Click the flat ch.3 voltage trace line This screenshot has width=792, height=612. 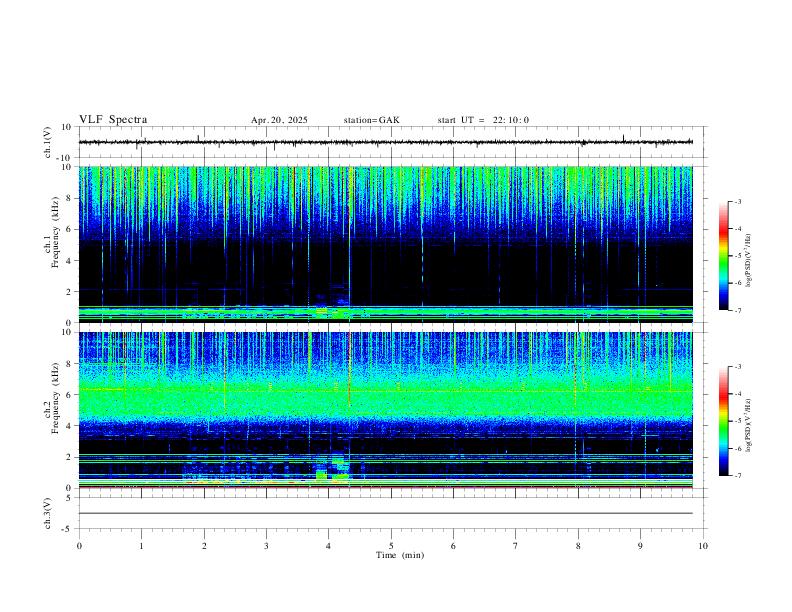386,513
